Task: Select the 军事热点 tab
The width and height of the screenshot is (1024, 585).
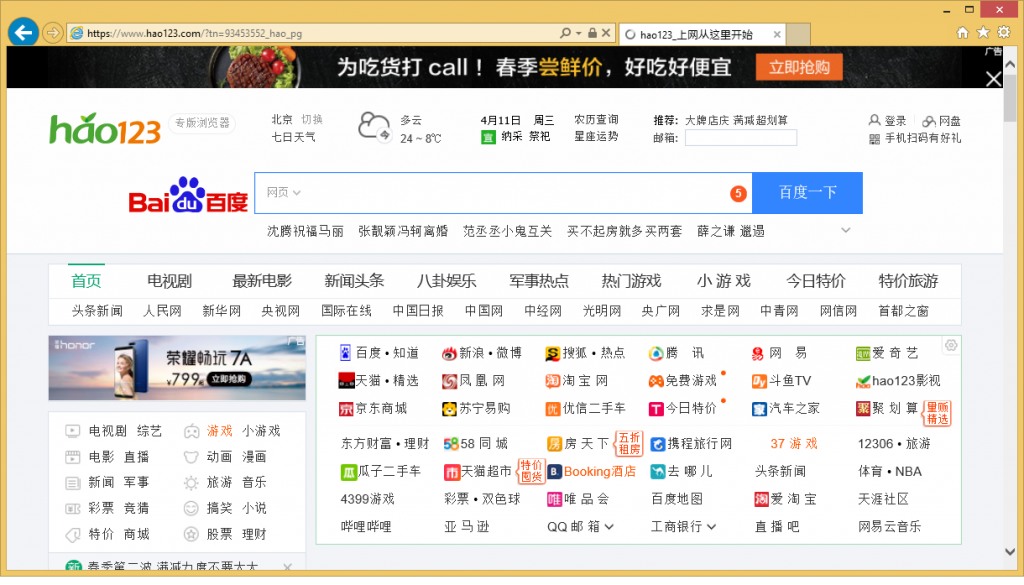Action: pyautogui.click(x=538, y=281)
